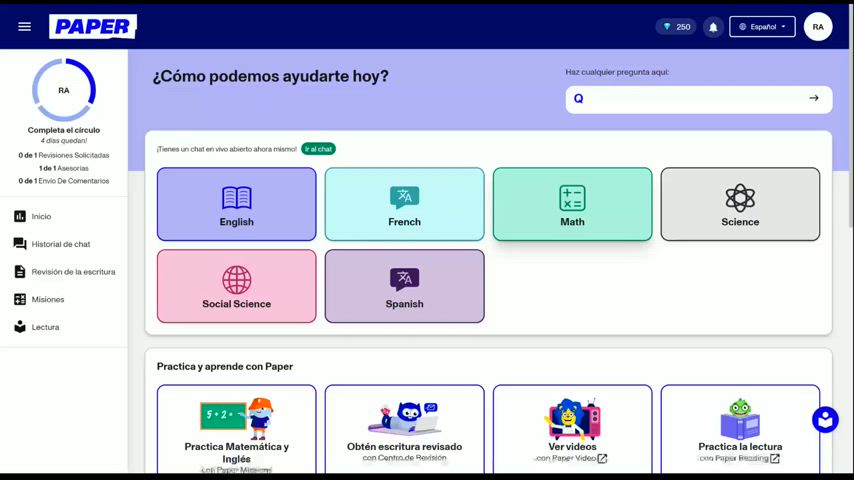Click '4 días quedan!' text

click(64, 141)
